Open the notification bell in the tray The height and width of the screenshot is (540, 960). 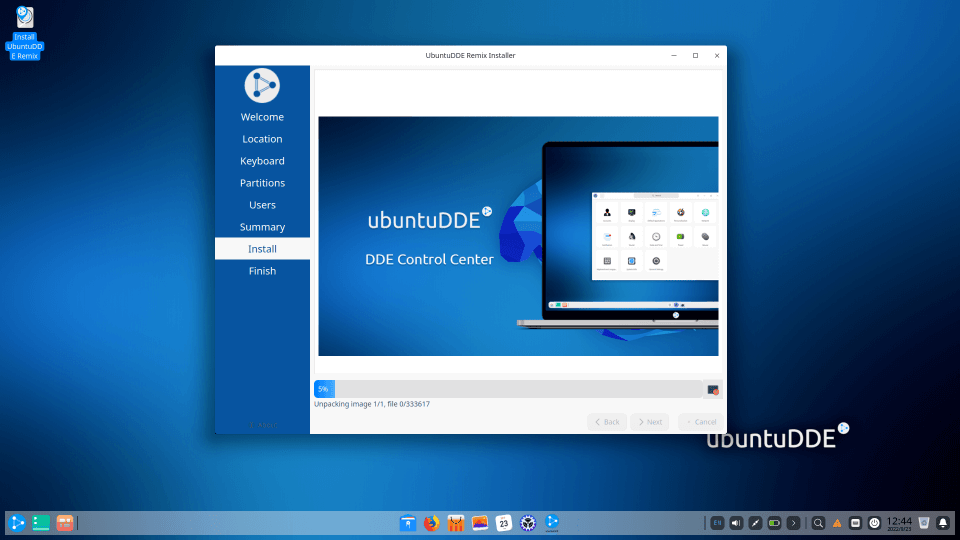coord(942,522)
